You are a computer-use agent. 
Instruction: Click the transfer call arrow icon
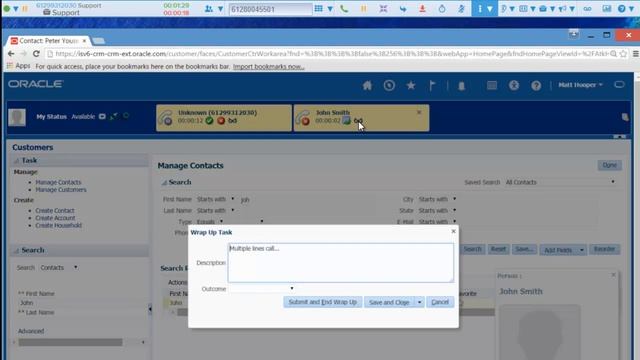tap(403, 9)
